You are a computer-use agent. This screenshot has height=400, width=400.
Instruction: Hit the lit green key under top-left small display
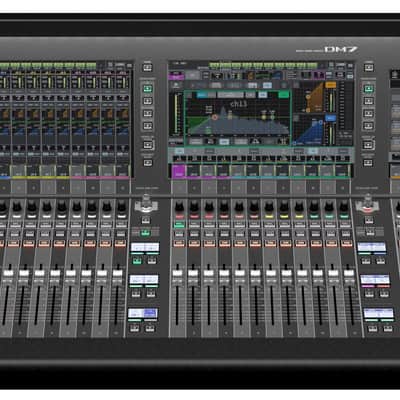pyautogui.click(x=137, y=261)
